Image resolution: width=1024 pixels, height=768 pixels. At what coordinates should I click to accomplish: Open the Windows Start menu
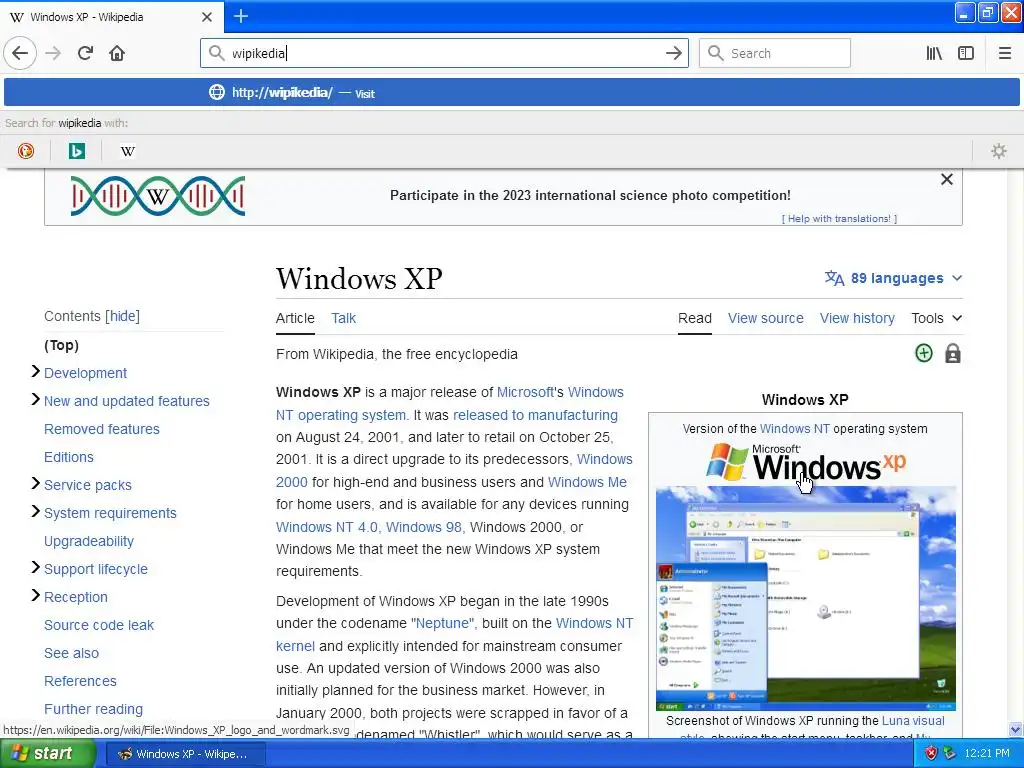click(48, 753)
